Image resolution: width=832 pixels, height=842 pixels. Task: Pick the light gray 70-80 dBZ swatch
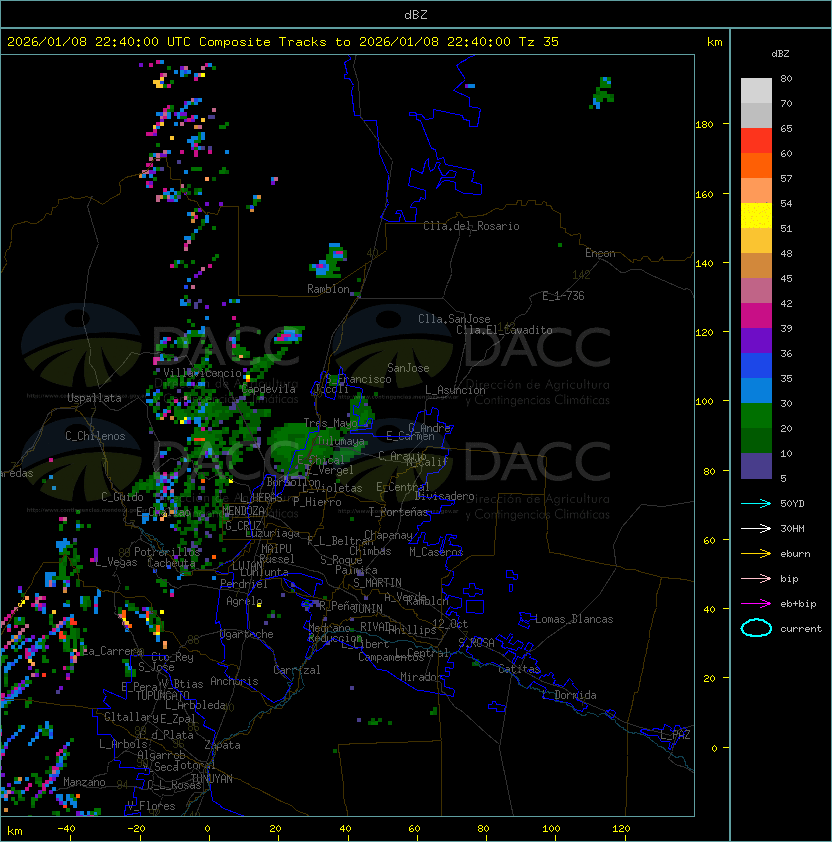pyautogui.click(x=756, y=90)
